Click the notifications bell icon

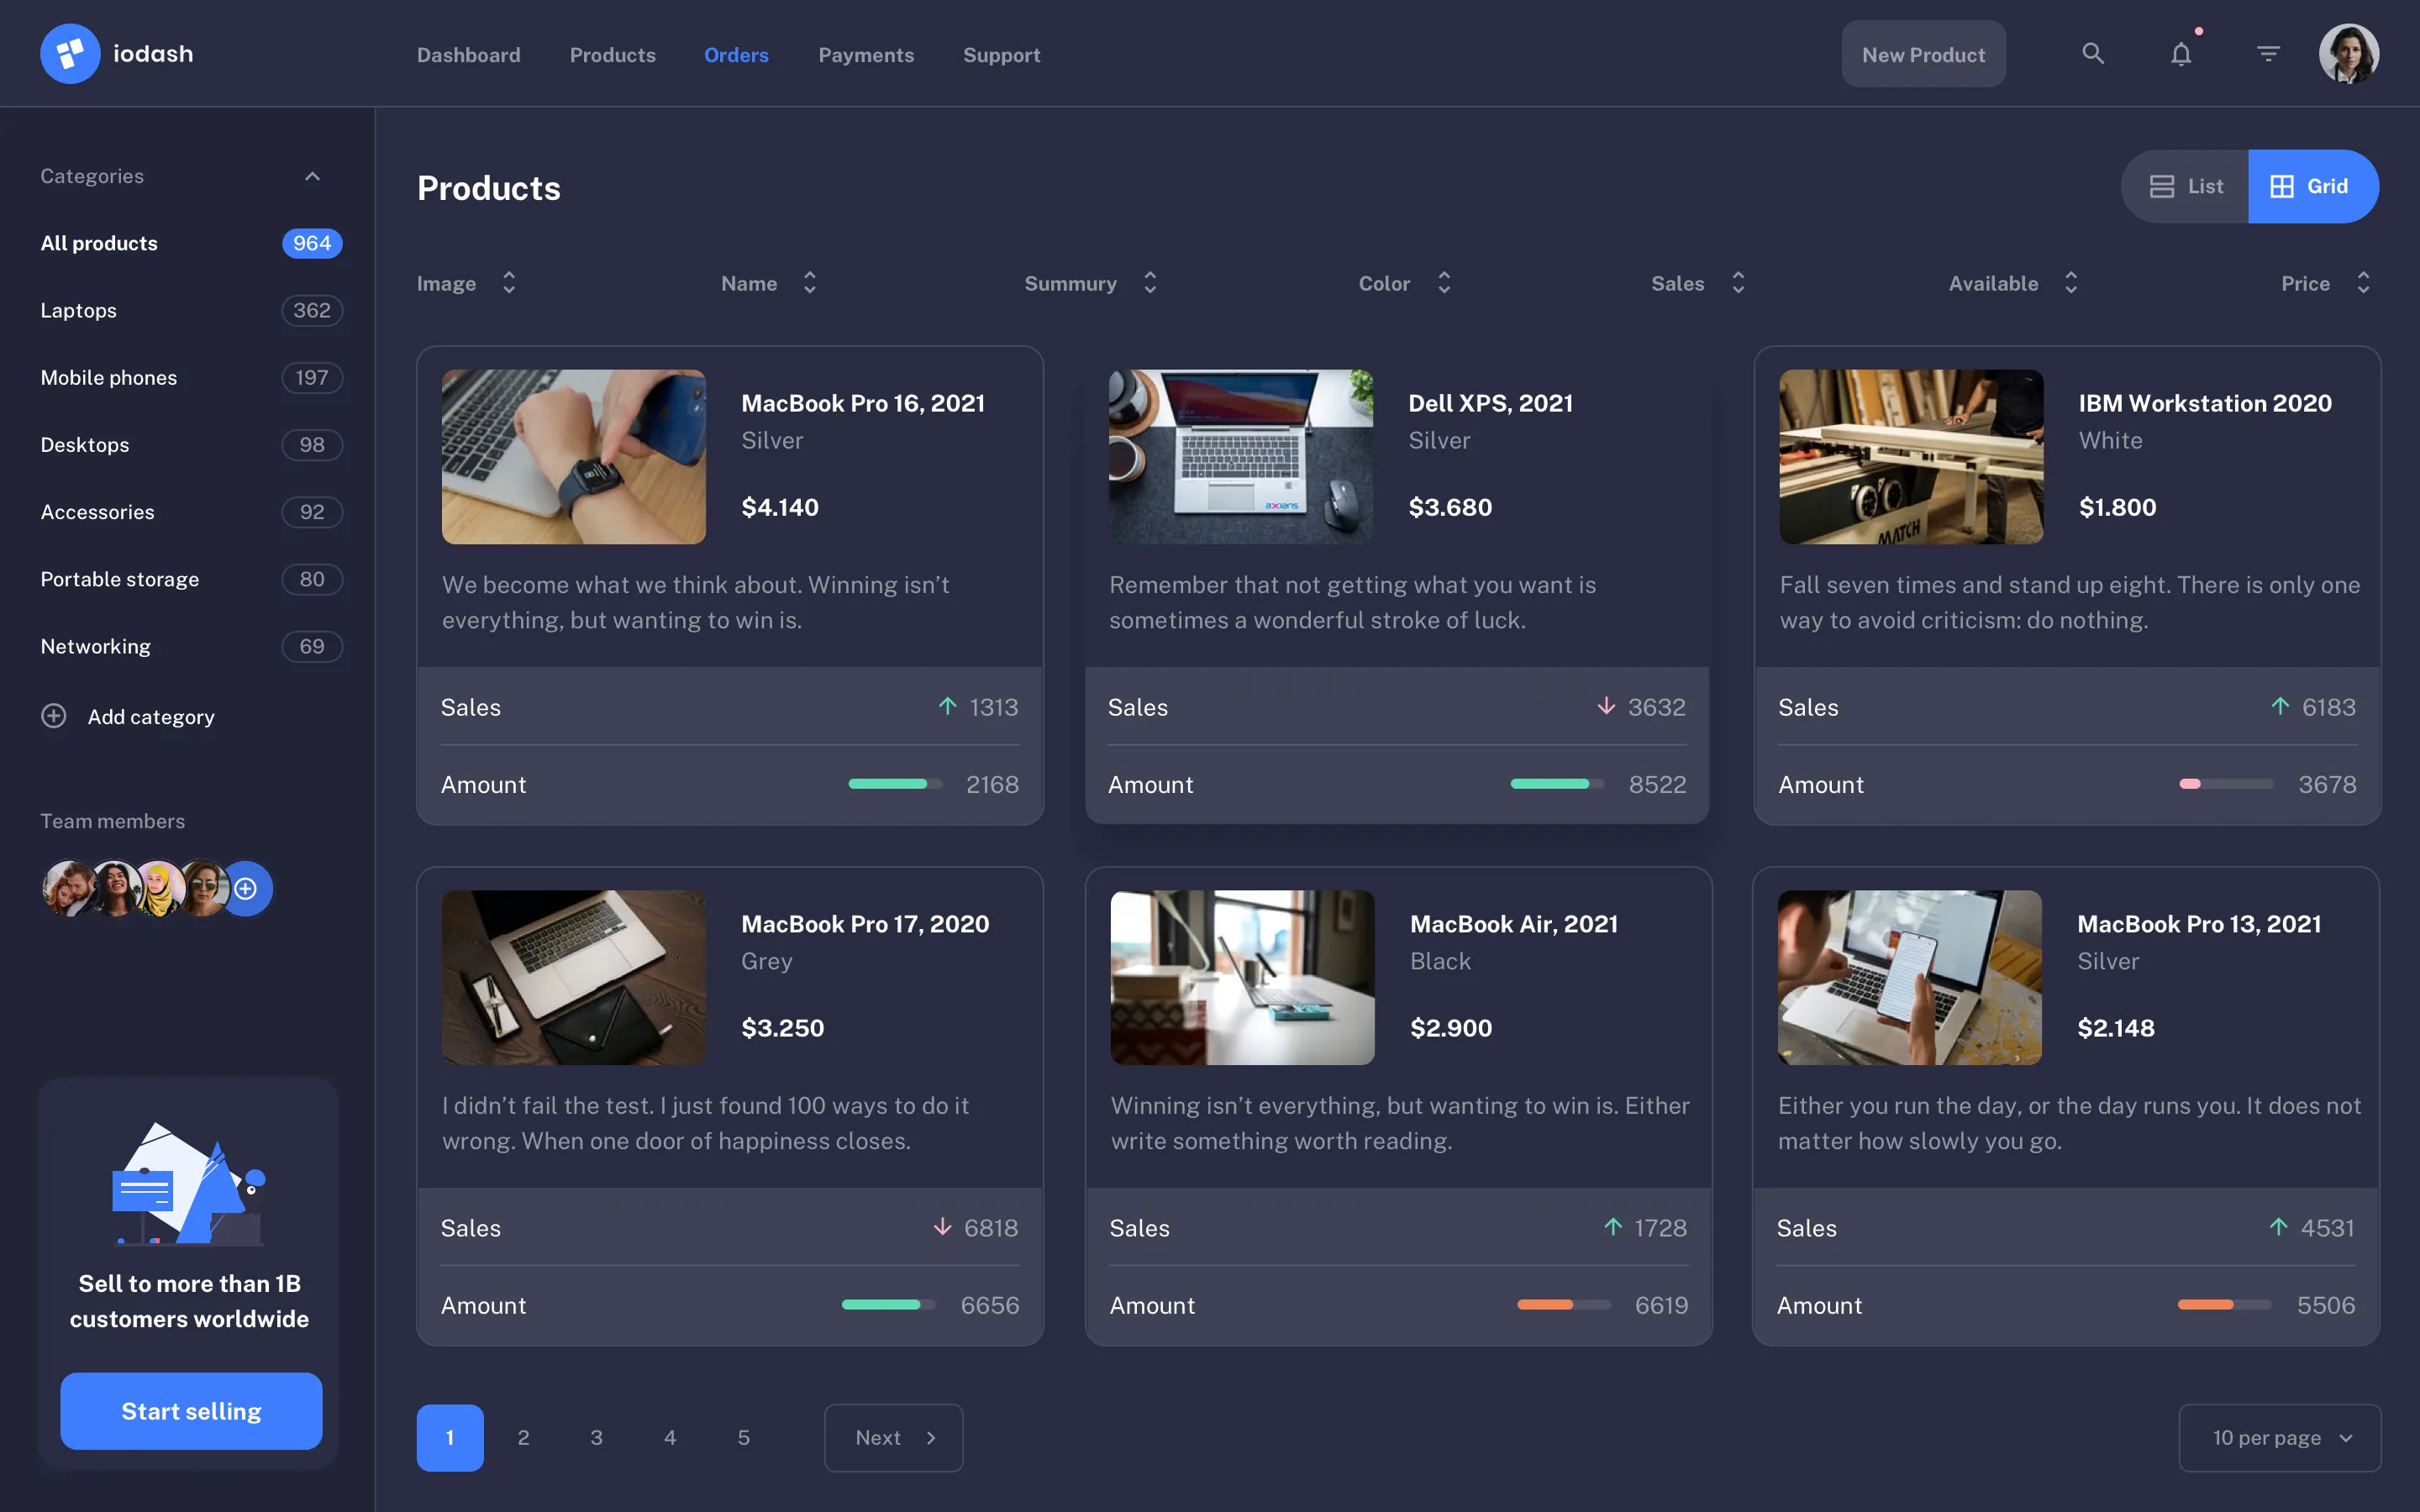click(x=2181, y=54)
